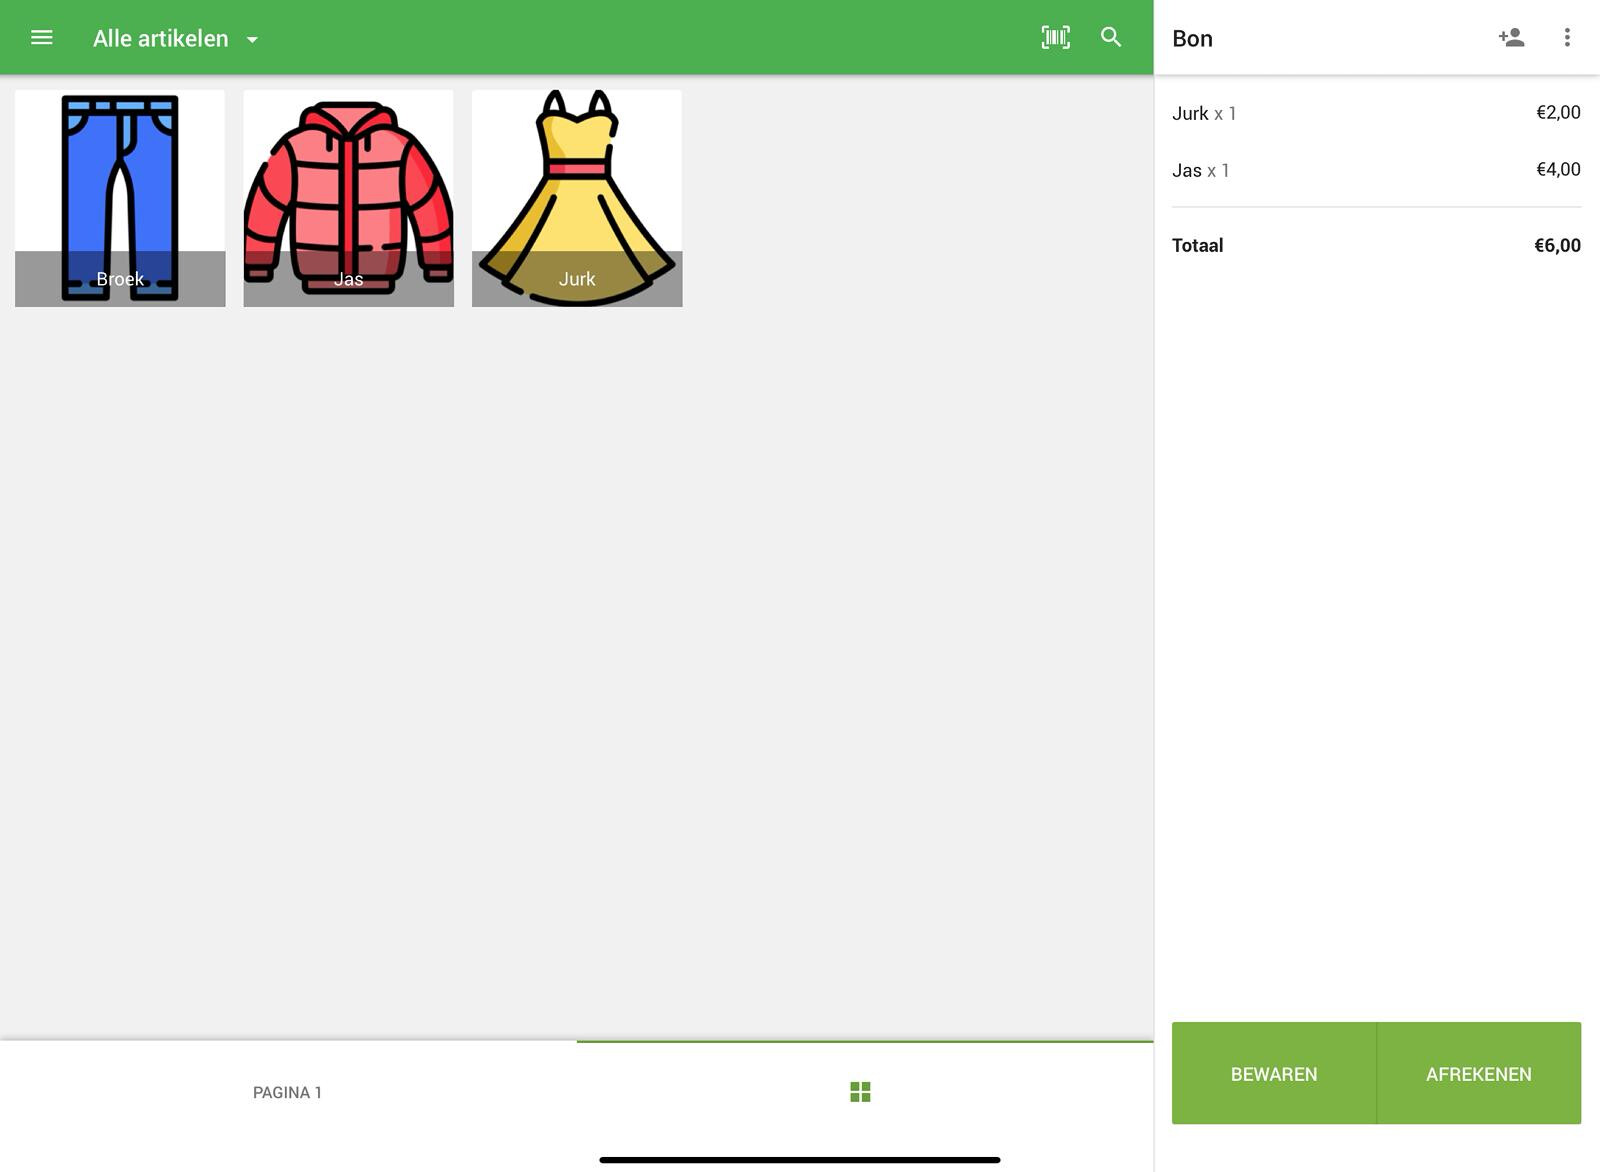Image resolution: width=1600 pixels, height=1172 pixels.
Task: Tap the barcode scanner icon
Action: (x=1055, y=38)
